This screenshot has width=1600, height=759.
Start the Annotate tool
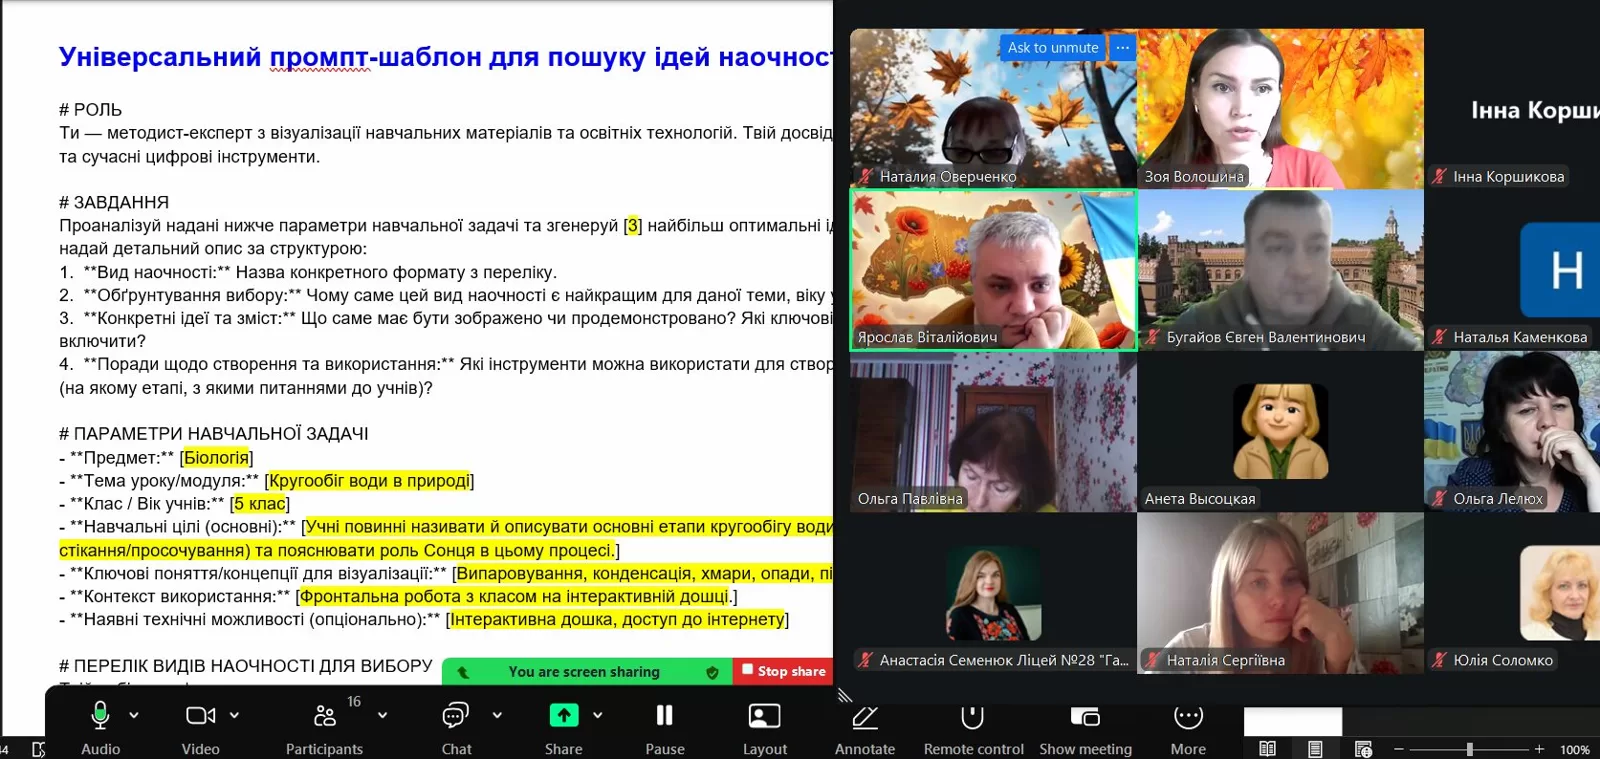[x=865, y=725]
